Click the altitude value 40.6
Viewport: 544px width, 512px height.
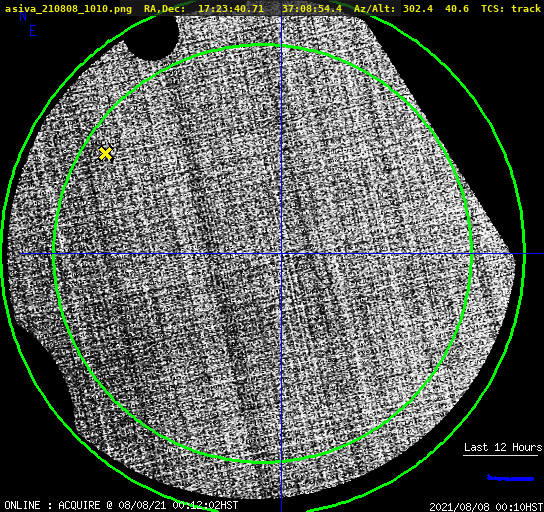click(x=457, y=9)
